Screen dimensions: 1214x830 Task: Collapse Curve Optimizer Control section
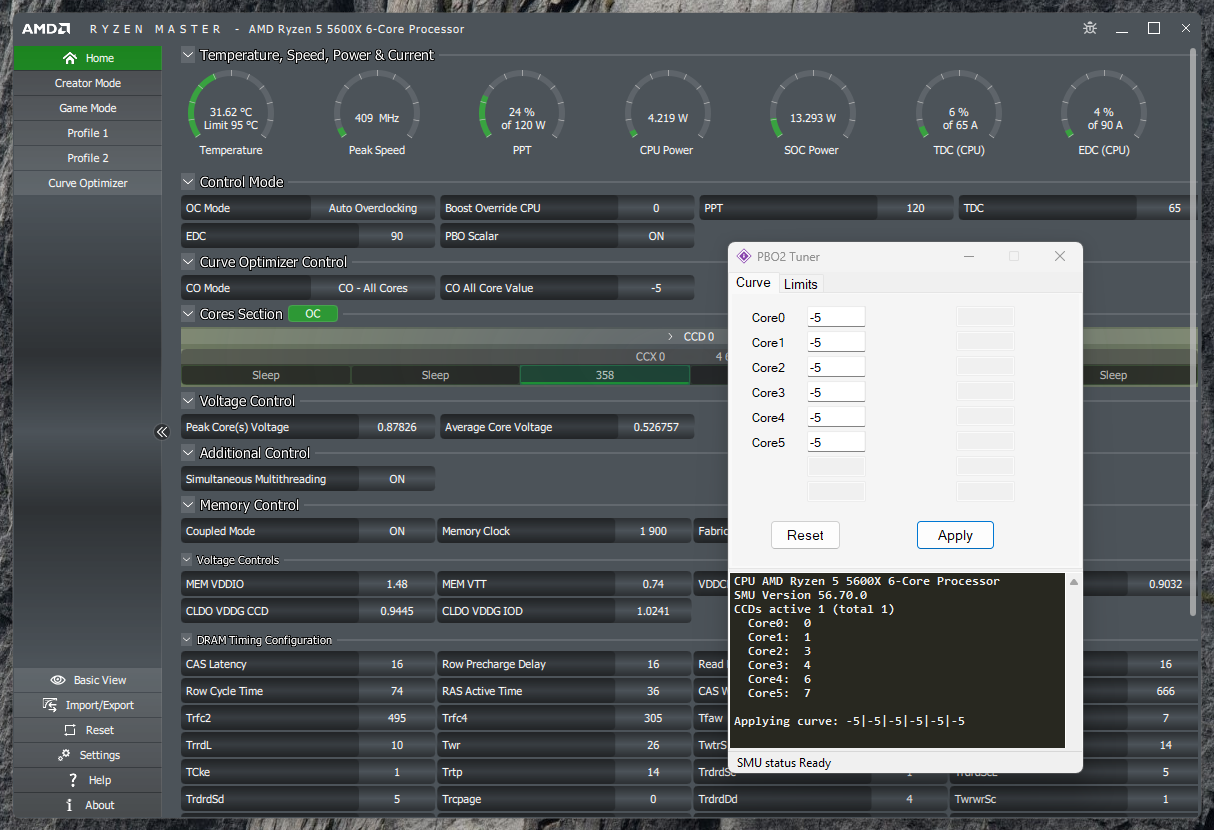click(x=188, y=262)
